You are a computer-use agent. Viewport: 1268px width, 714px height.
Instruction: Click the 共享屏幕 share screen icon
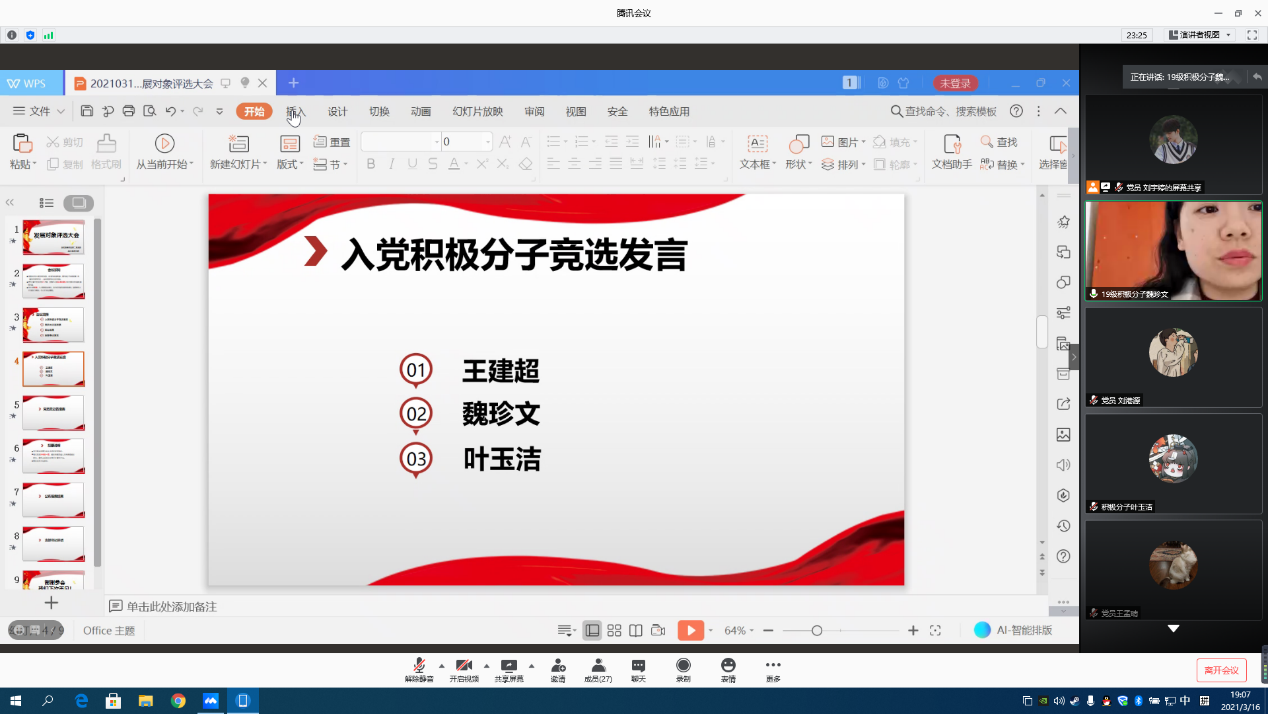tap(508, 666)
